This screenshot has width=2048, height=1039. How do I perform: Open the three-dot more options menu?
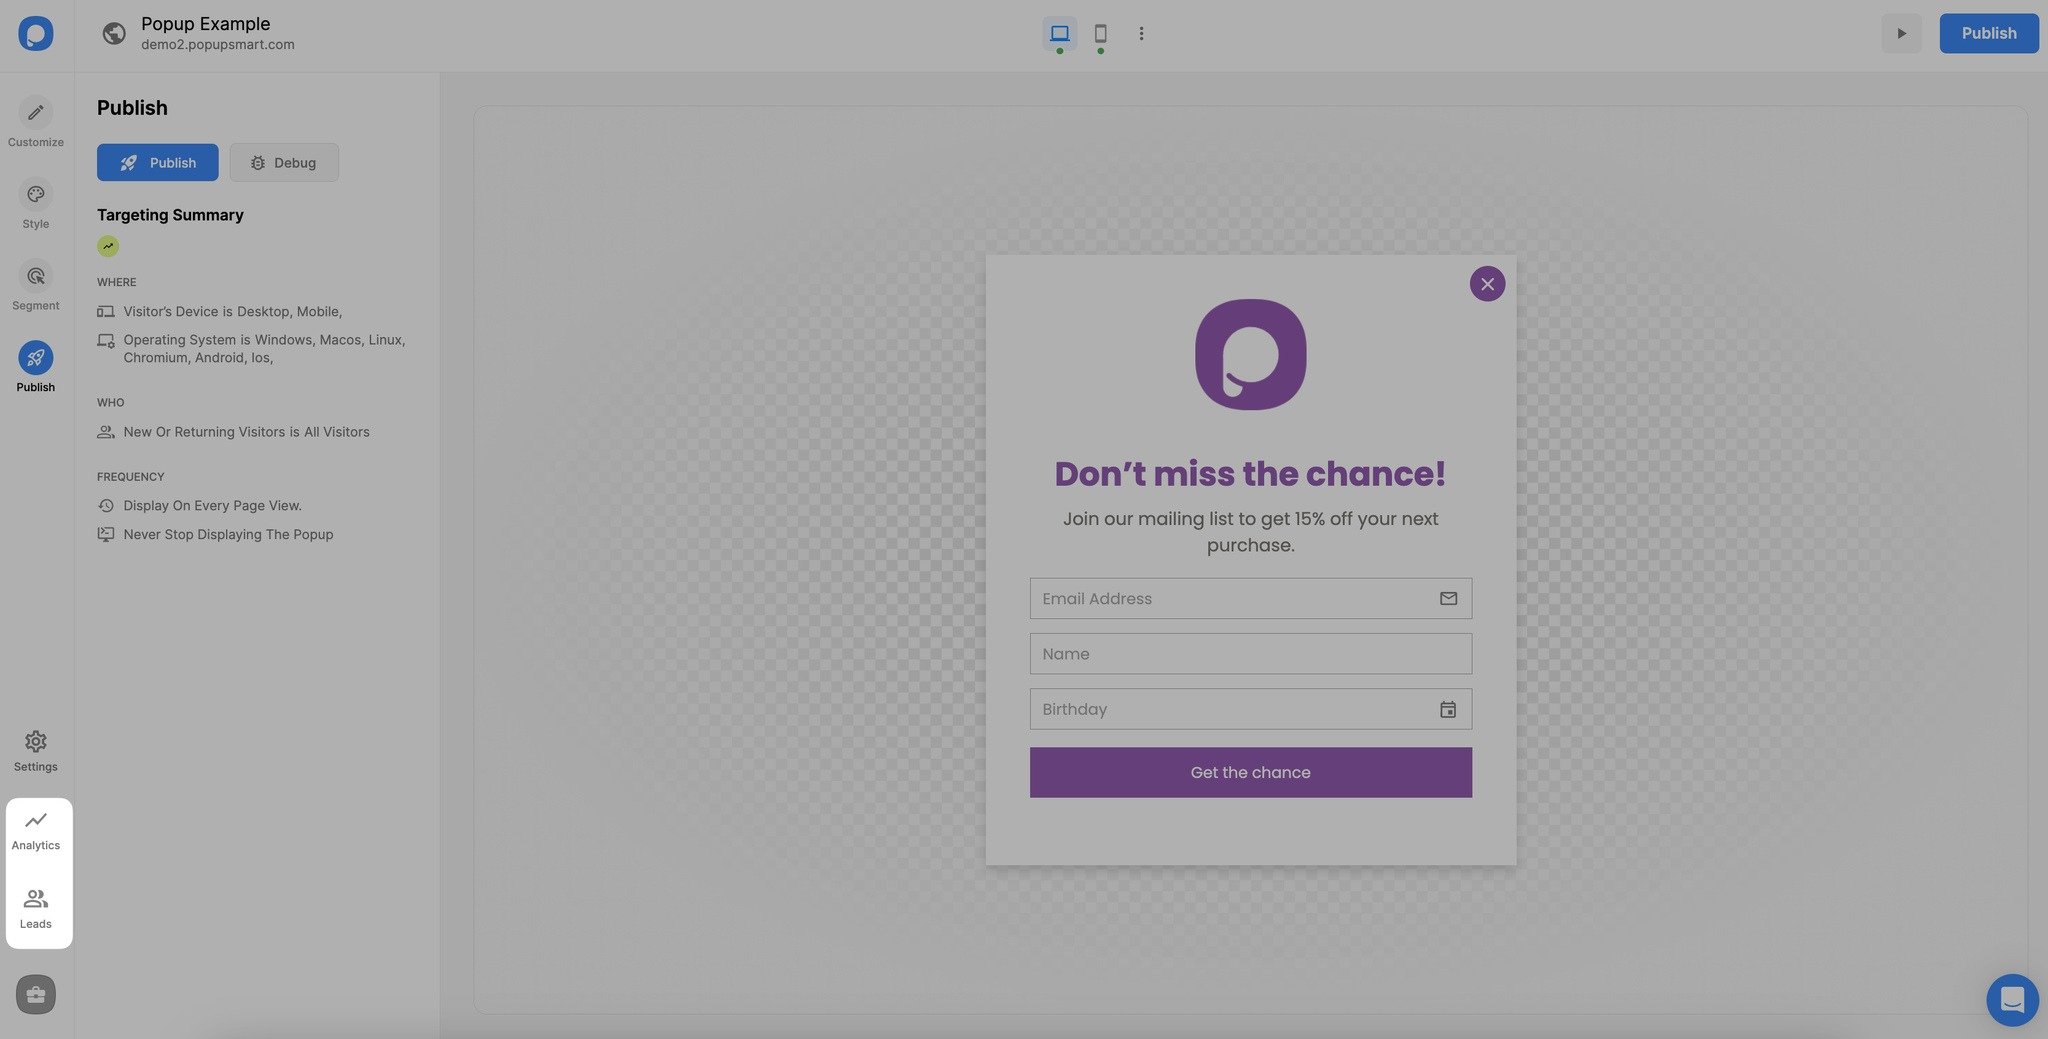[x=1141, y=33]
